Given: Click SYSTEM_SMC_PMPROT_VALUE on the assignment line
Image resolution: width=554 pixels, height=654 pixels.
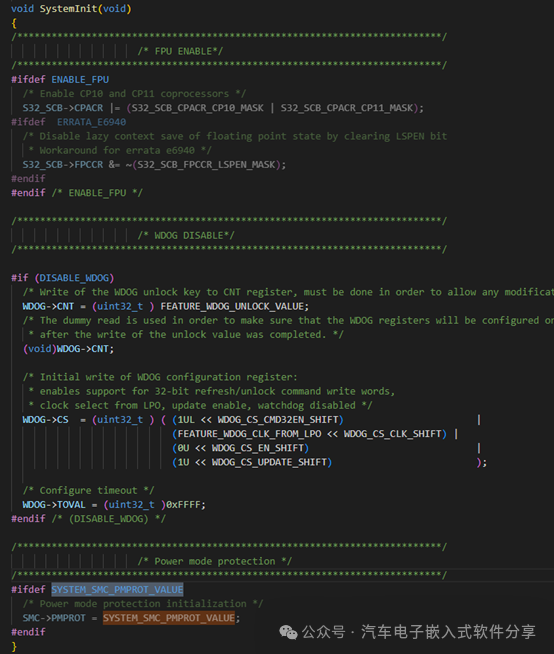Looking at the screenshot, I should coord(169,618).
